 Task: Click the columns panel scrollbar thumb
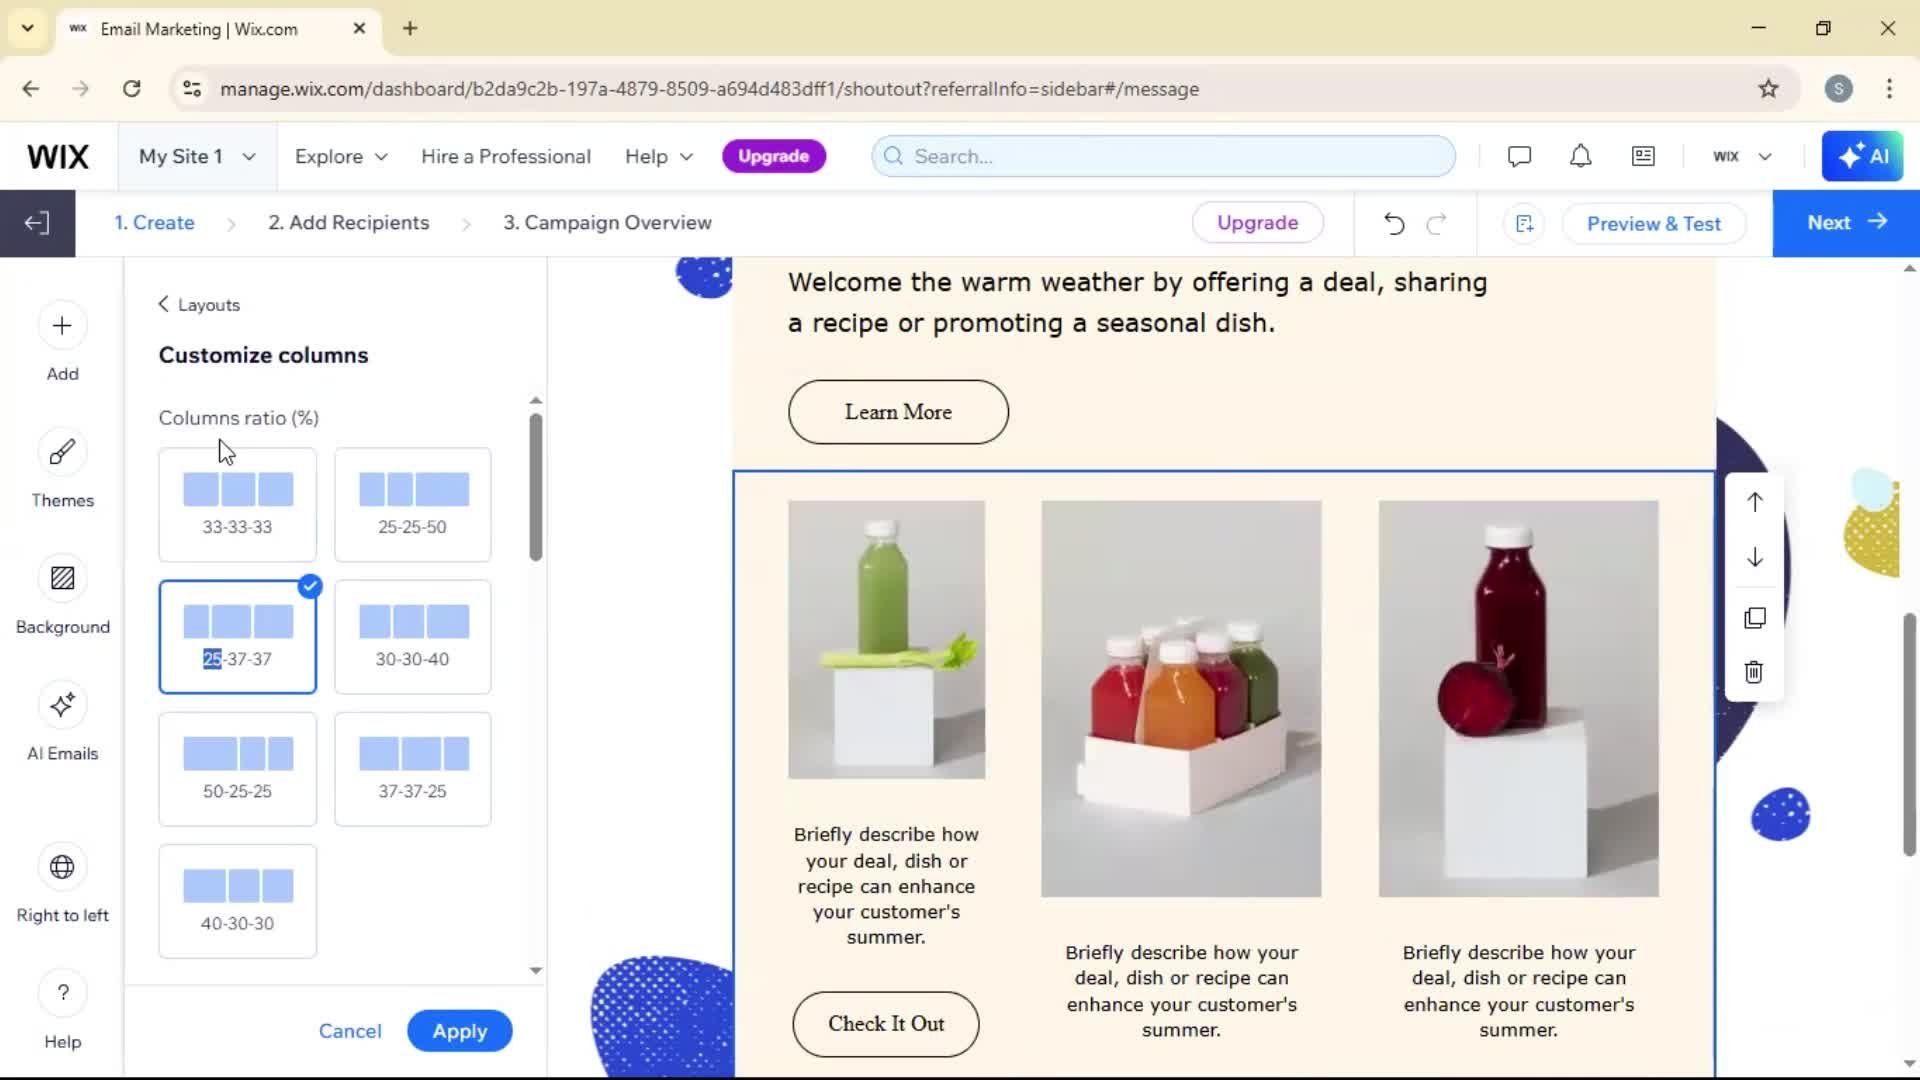tap(535, 487)
